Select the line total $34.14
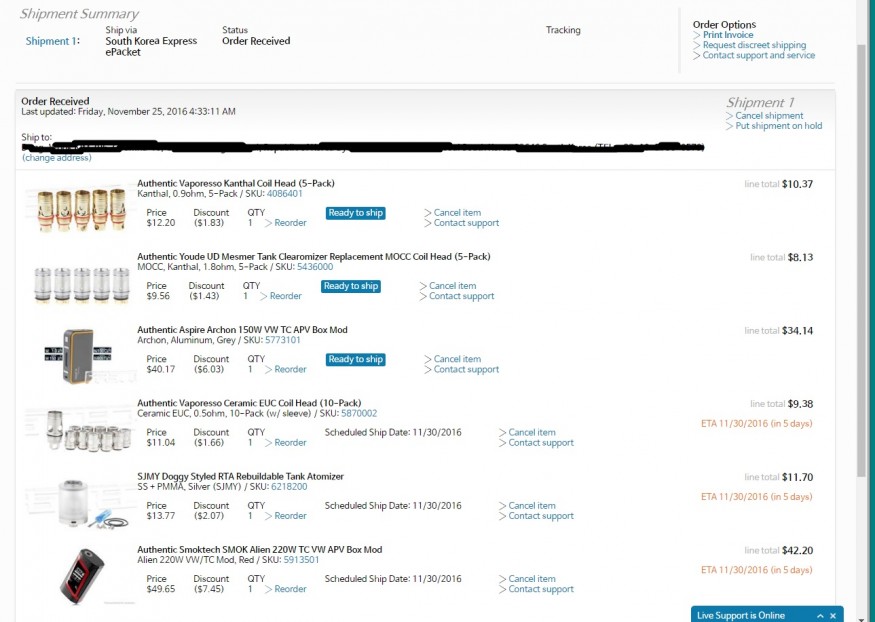 click(x=797, y=331)
